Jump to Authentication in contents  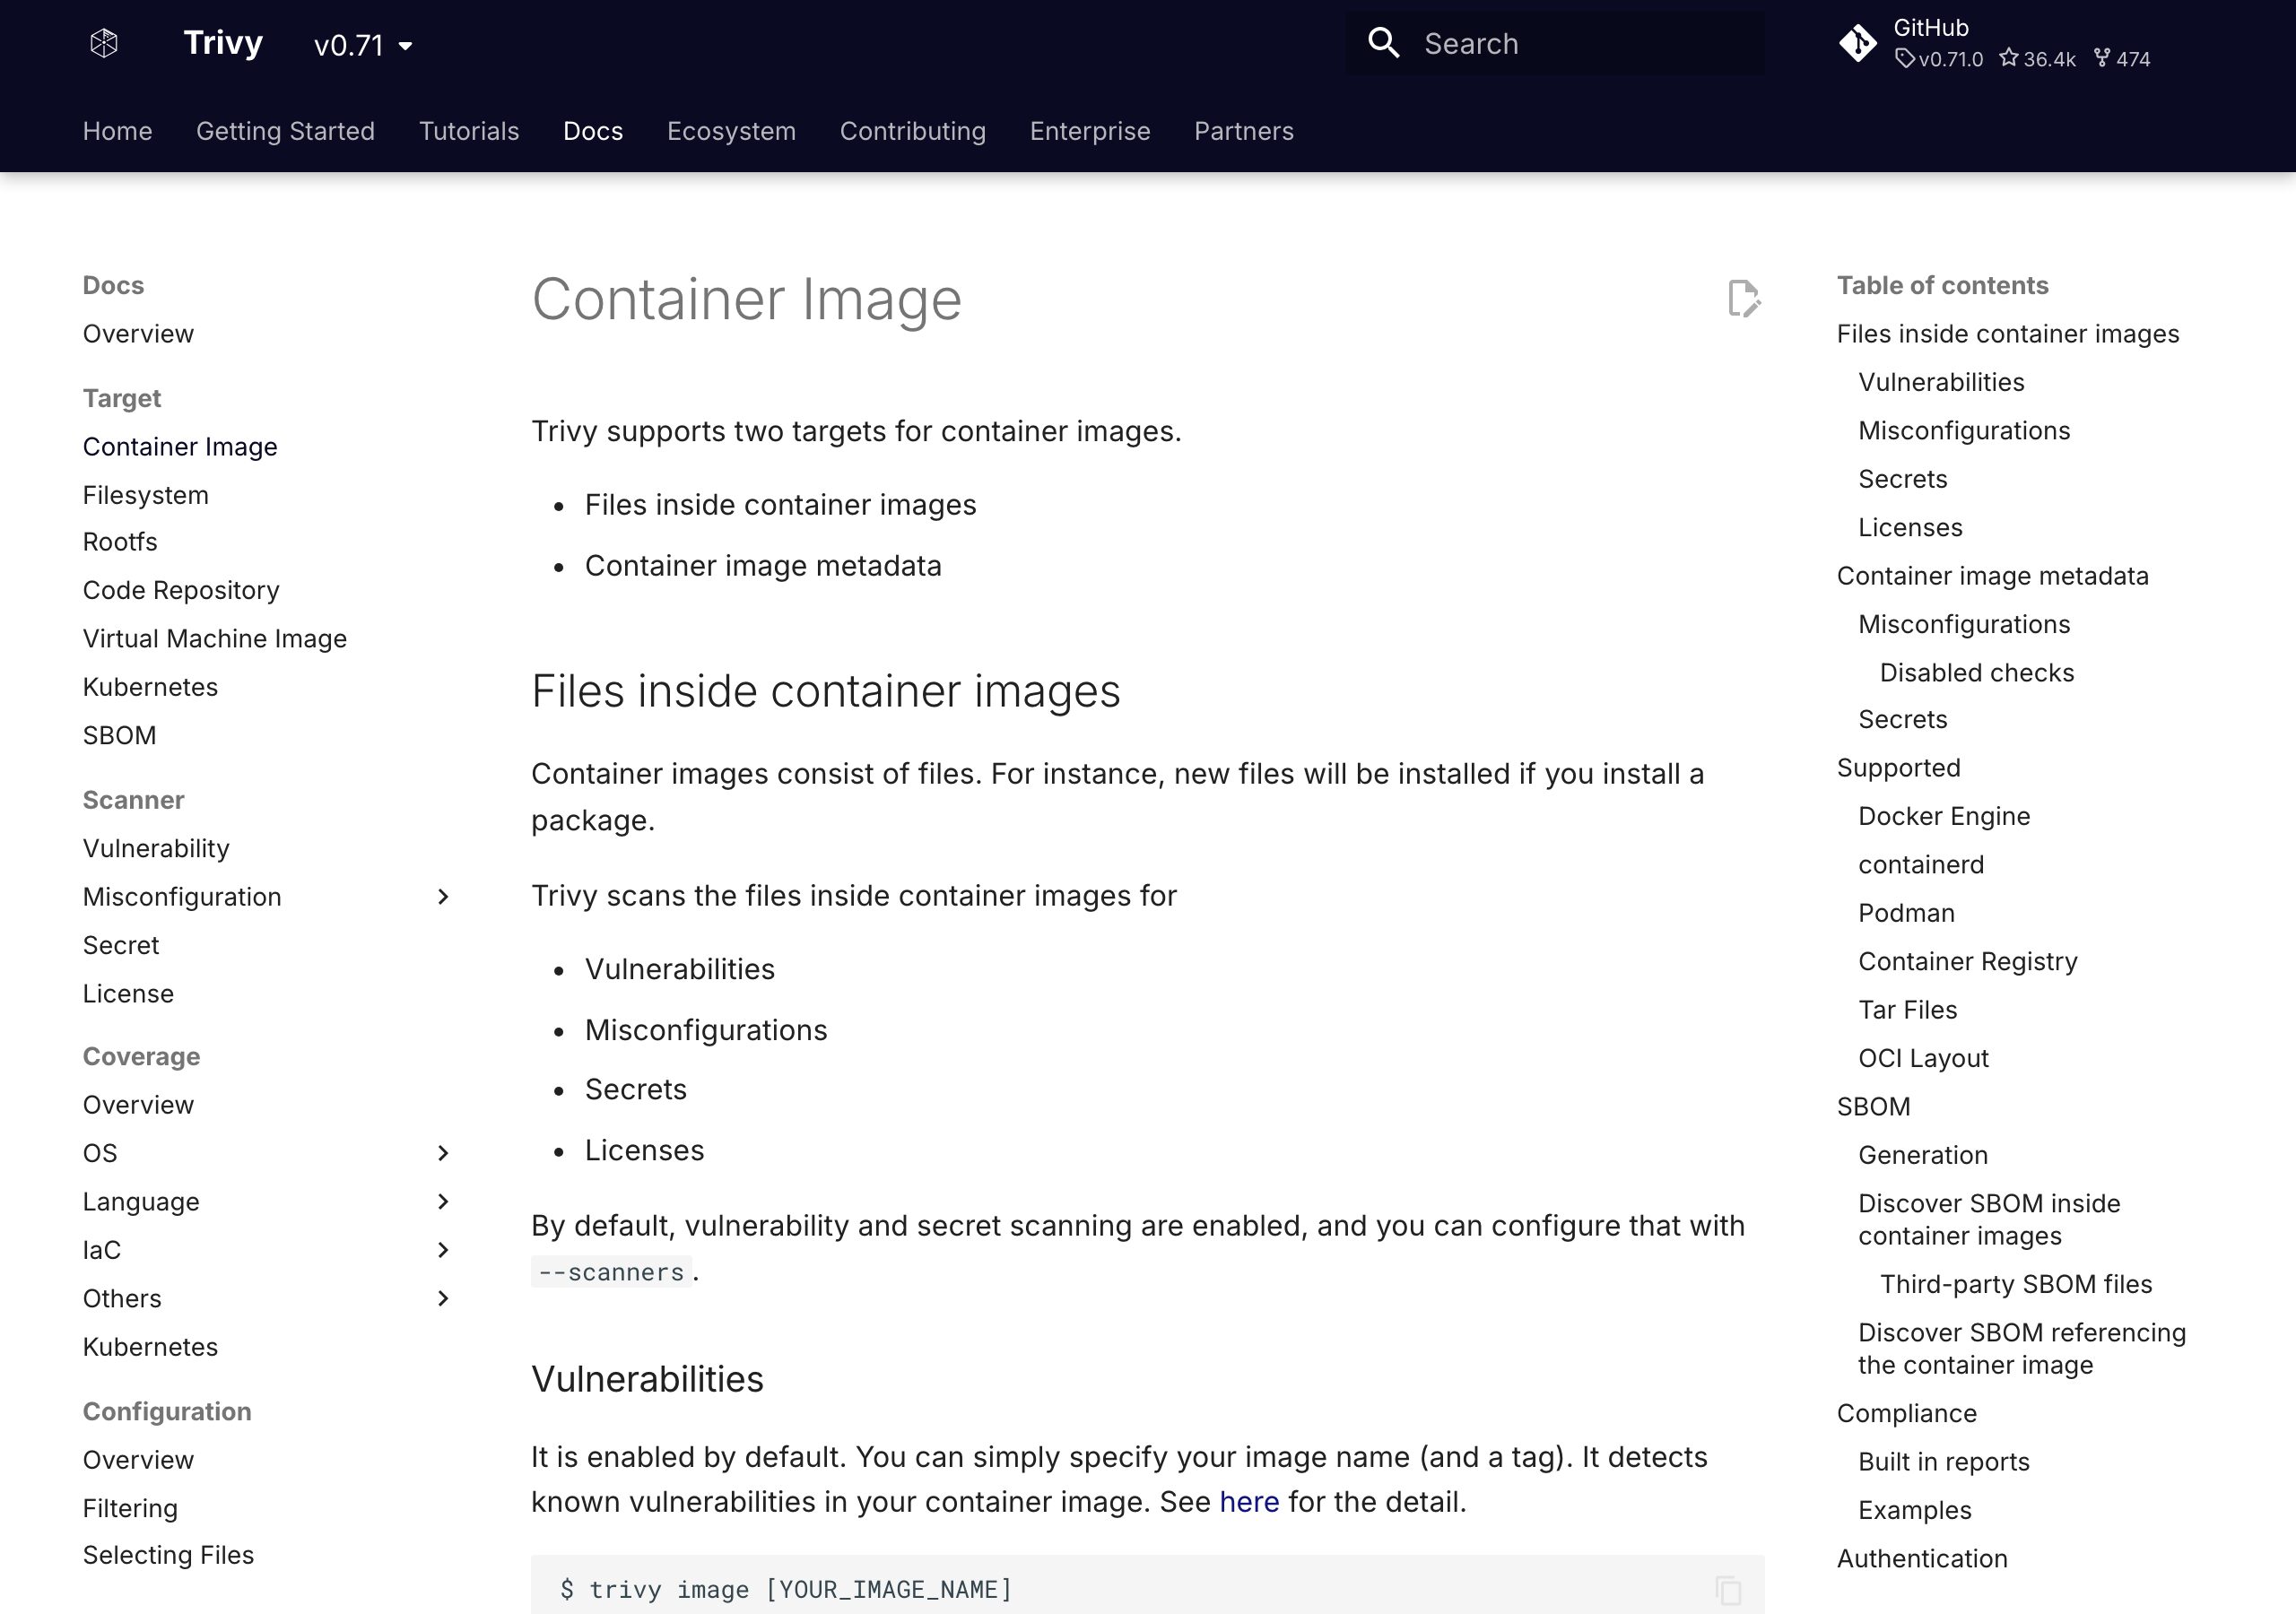[x=1922, y=1558]
